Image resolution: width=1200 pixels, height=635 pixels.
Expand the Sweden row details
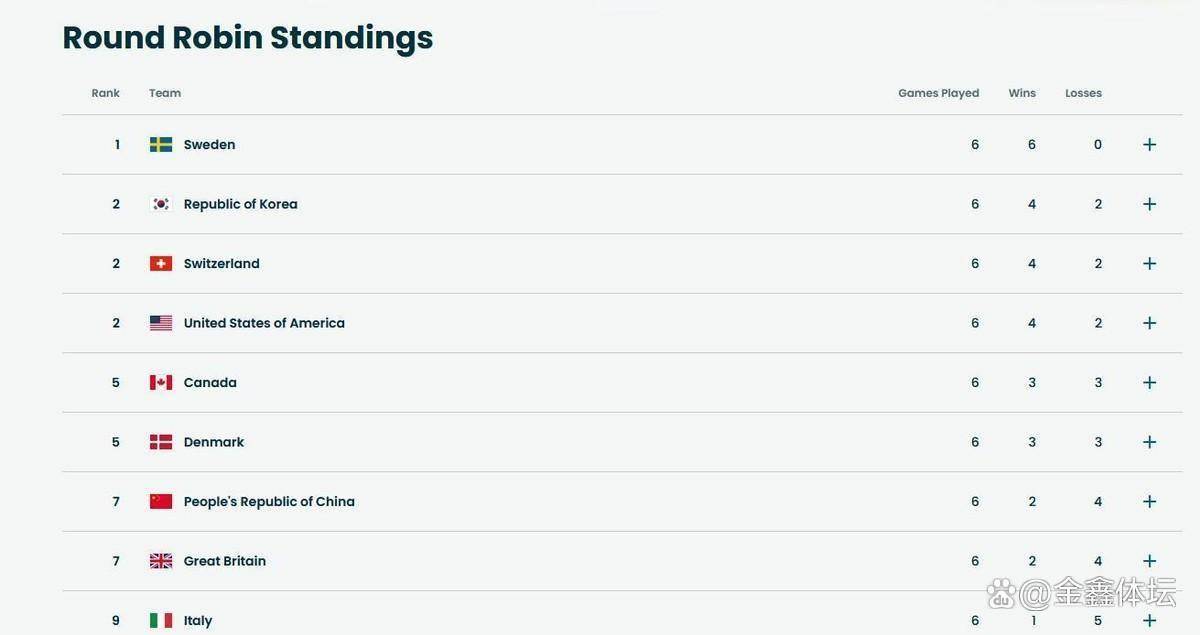click(1150, 145)
